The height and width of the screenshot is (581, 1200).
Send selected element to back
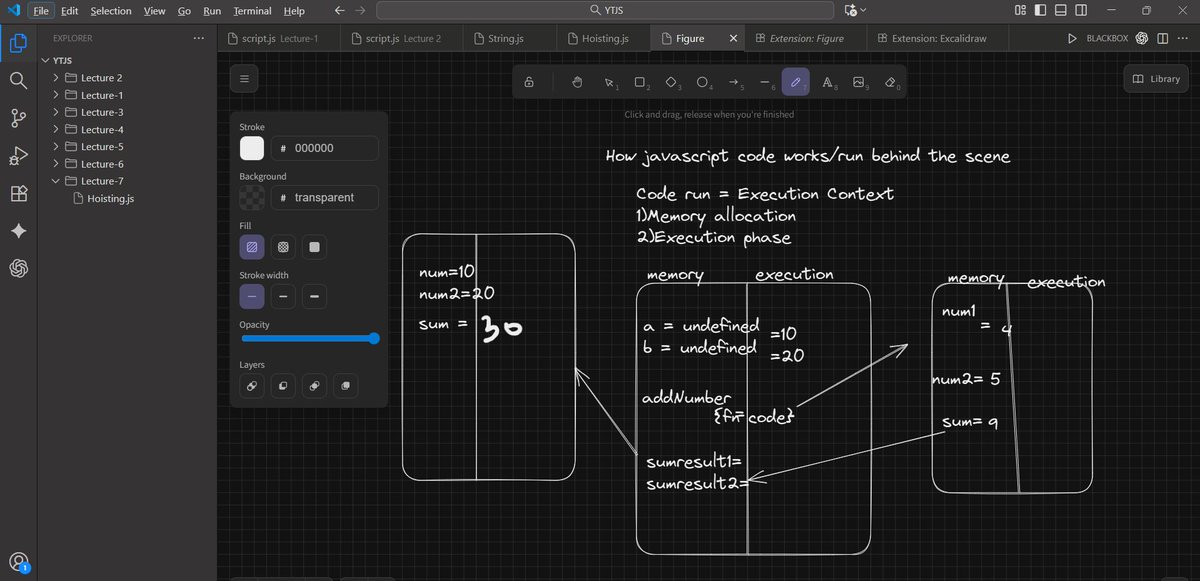[252, 385]
